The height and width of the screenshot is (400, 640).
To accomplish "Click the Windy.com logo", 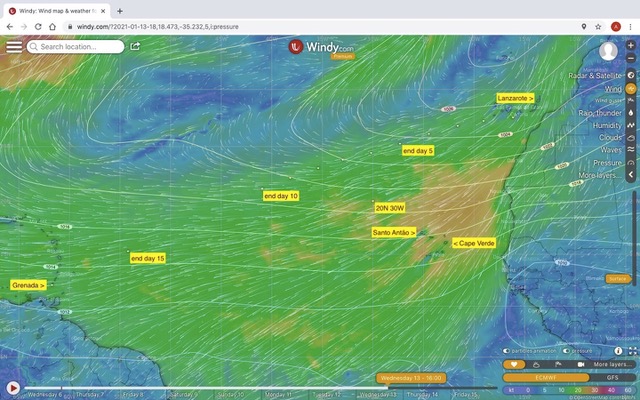I will tap(321, 46).
